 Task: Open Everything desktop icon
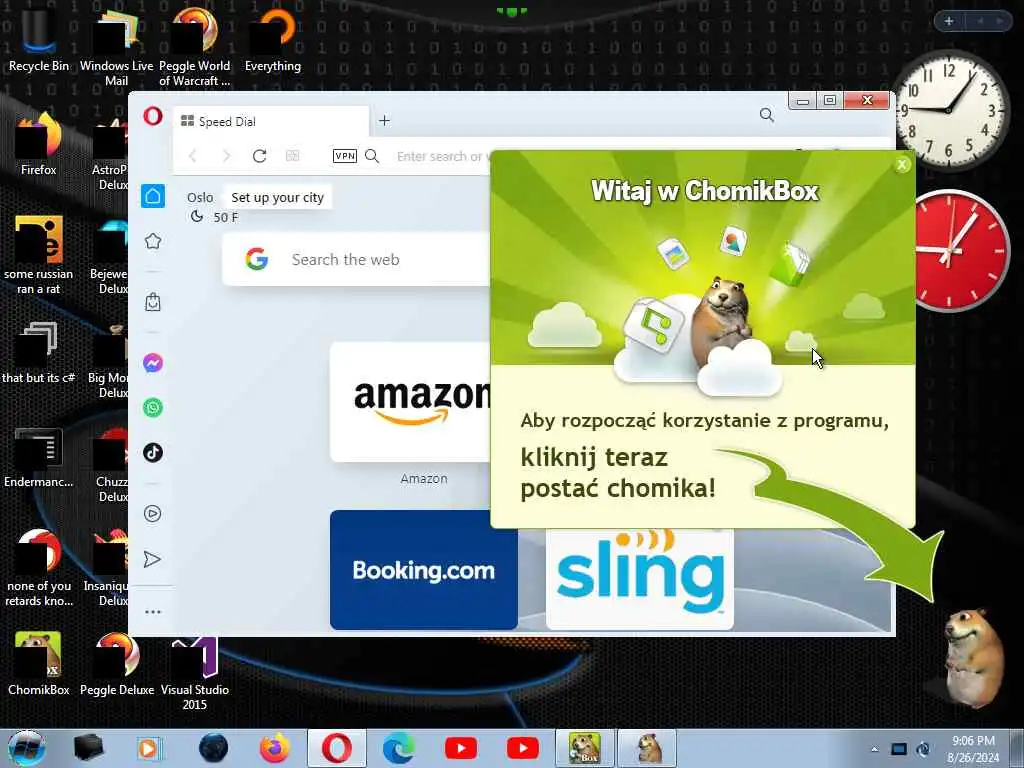coord(273,39)
